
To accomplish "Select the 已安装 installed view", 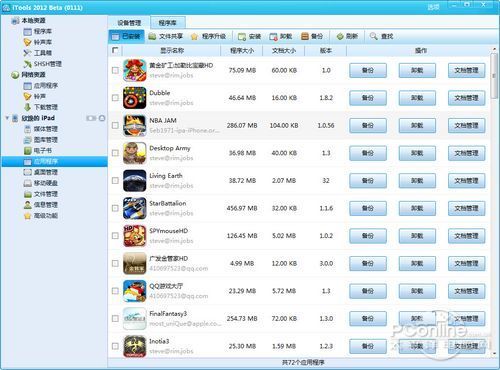I will [126, 36].
